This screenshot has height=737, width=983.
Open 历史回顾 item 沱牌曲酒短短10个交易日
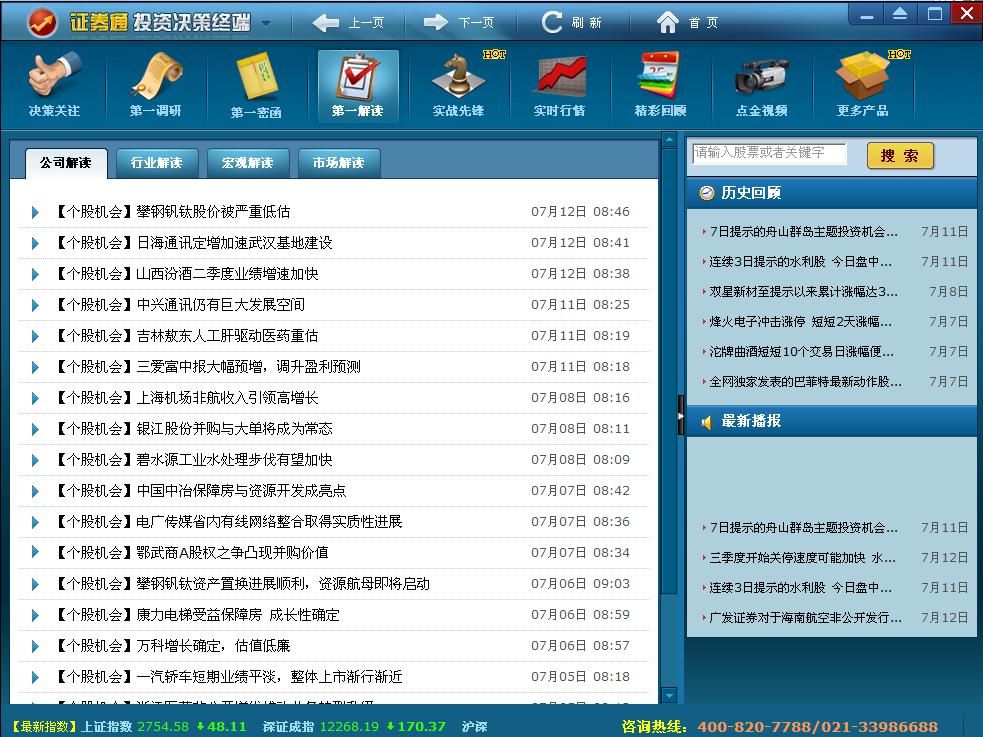pyautogui.click(x=801, y=352)
